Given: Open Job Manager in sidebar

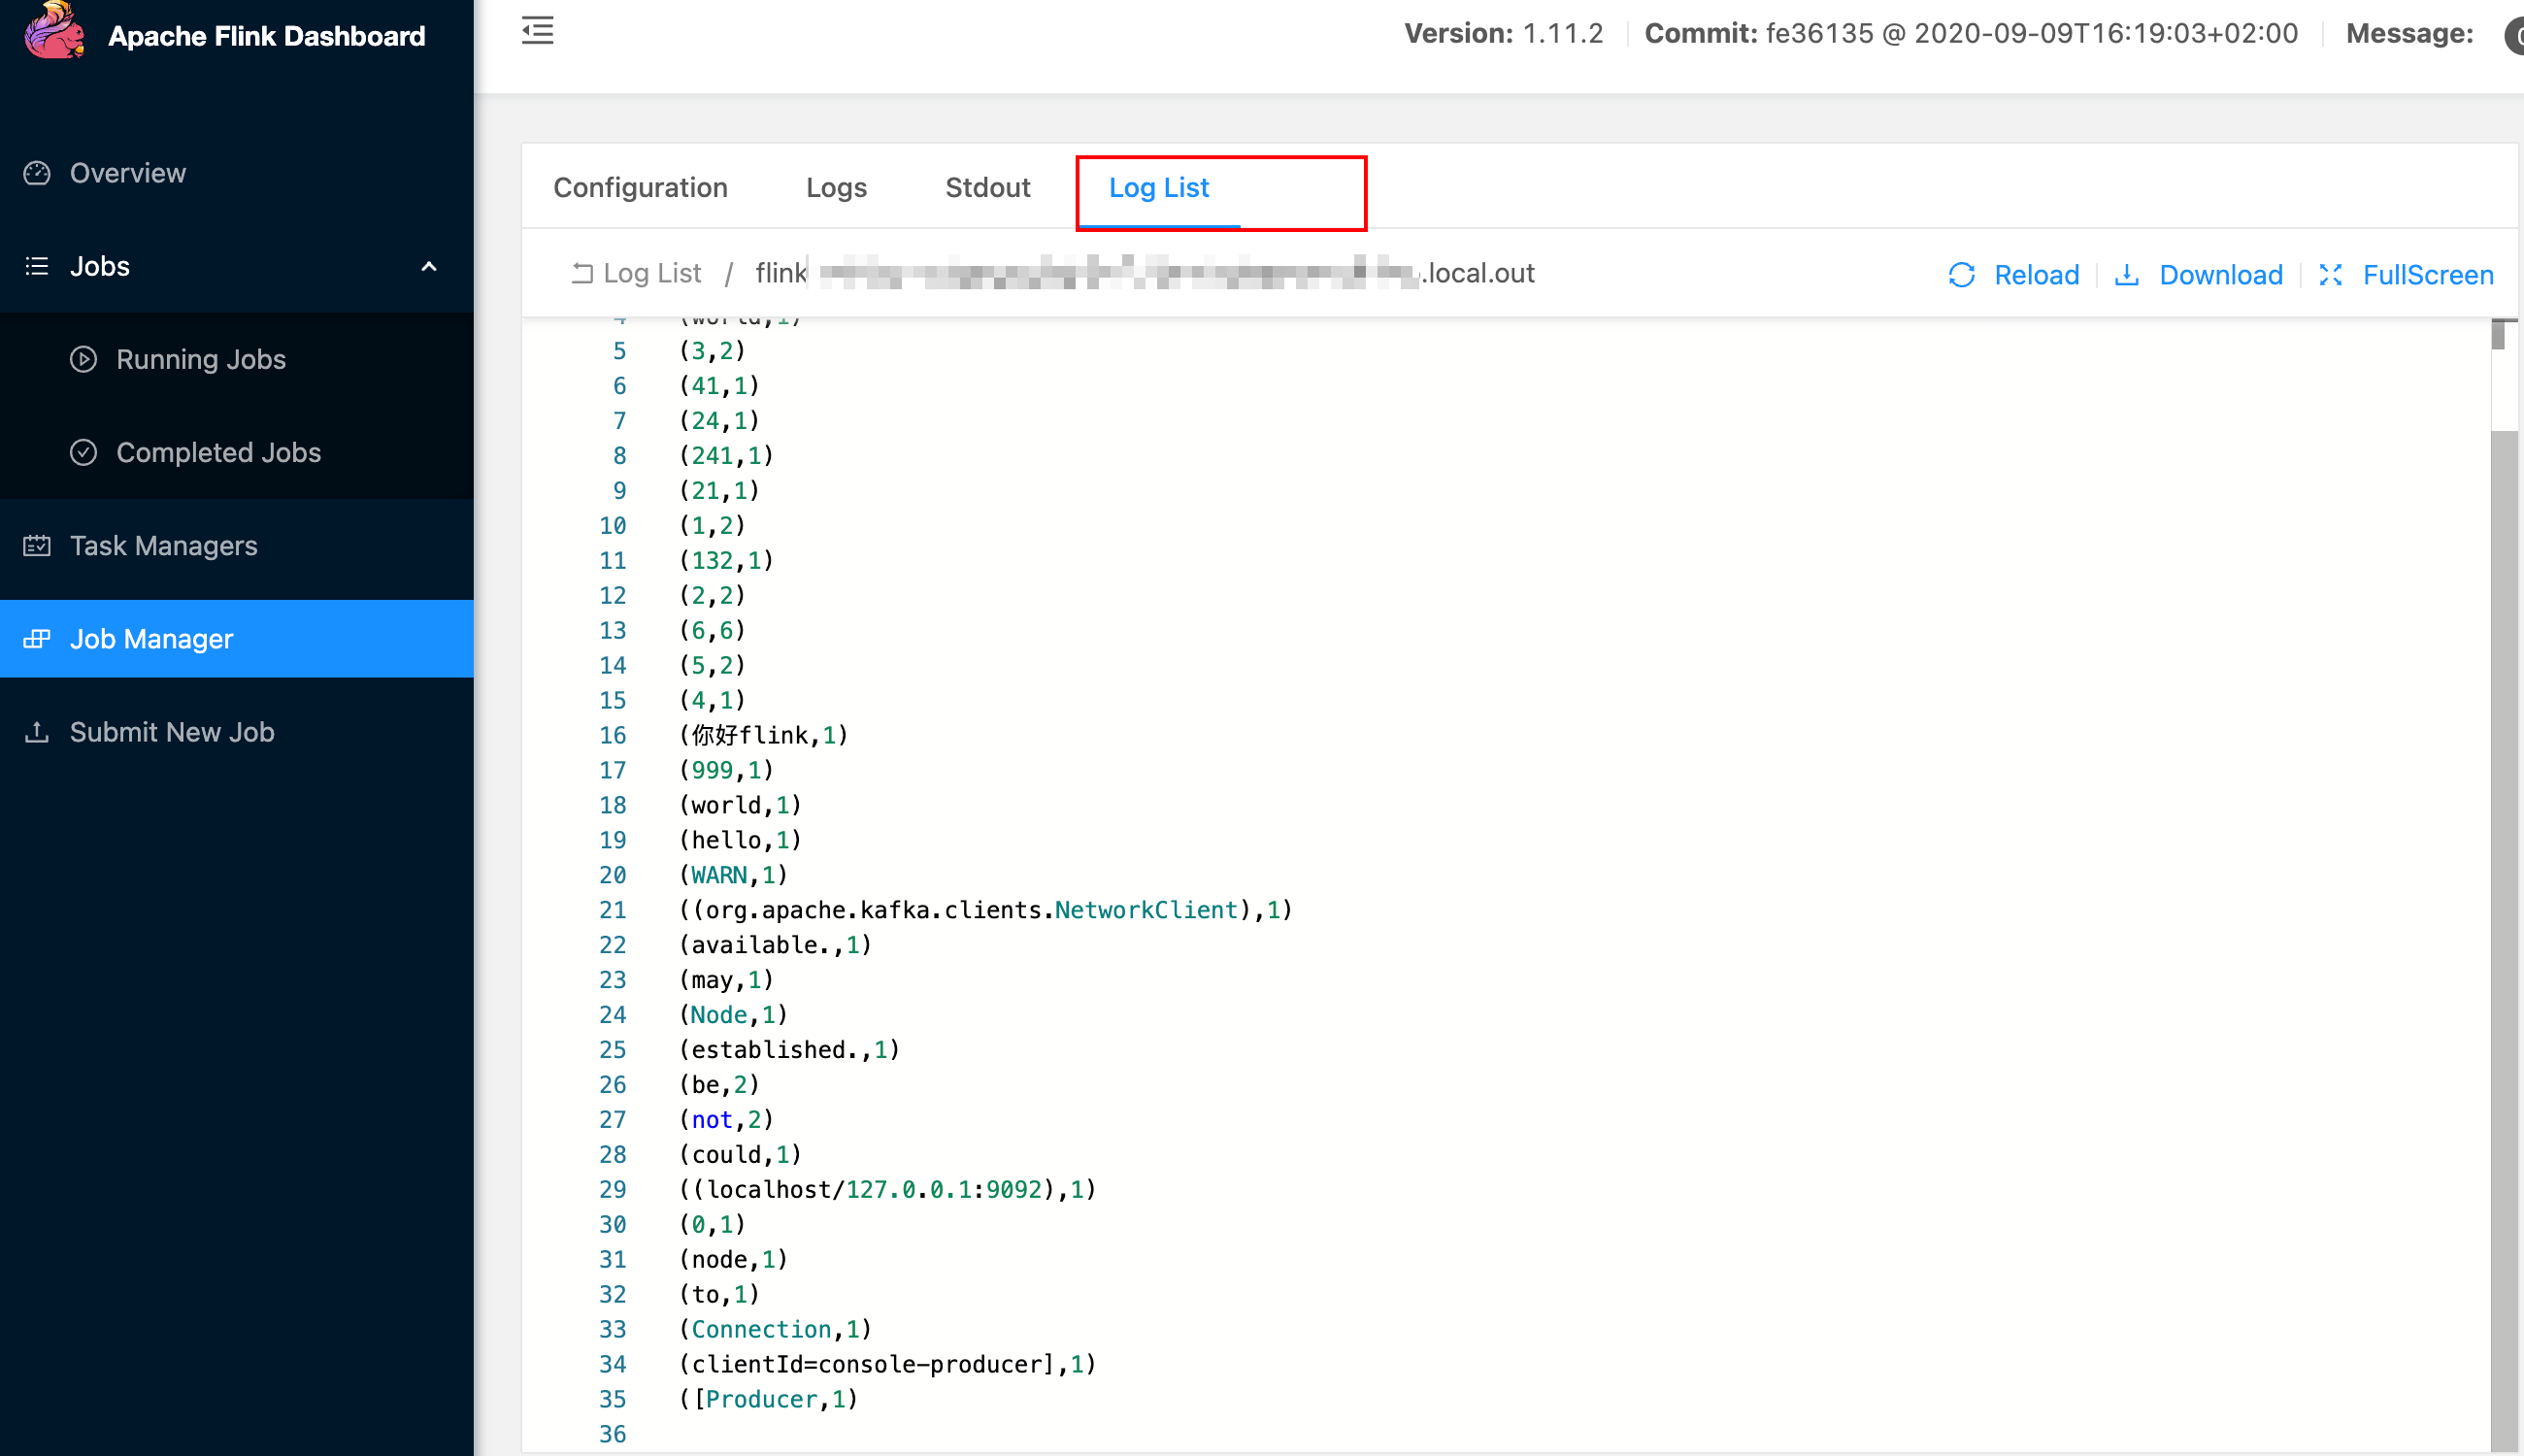Looking at the screenshot, I should pyautogui.click(x=151, y=639).
